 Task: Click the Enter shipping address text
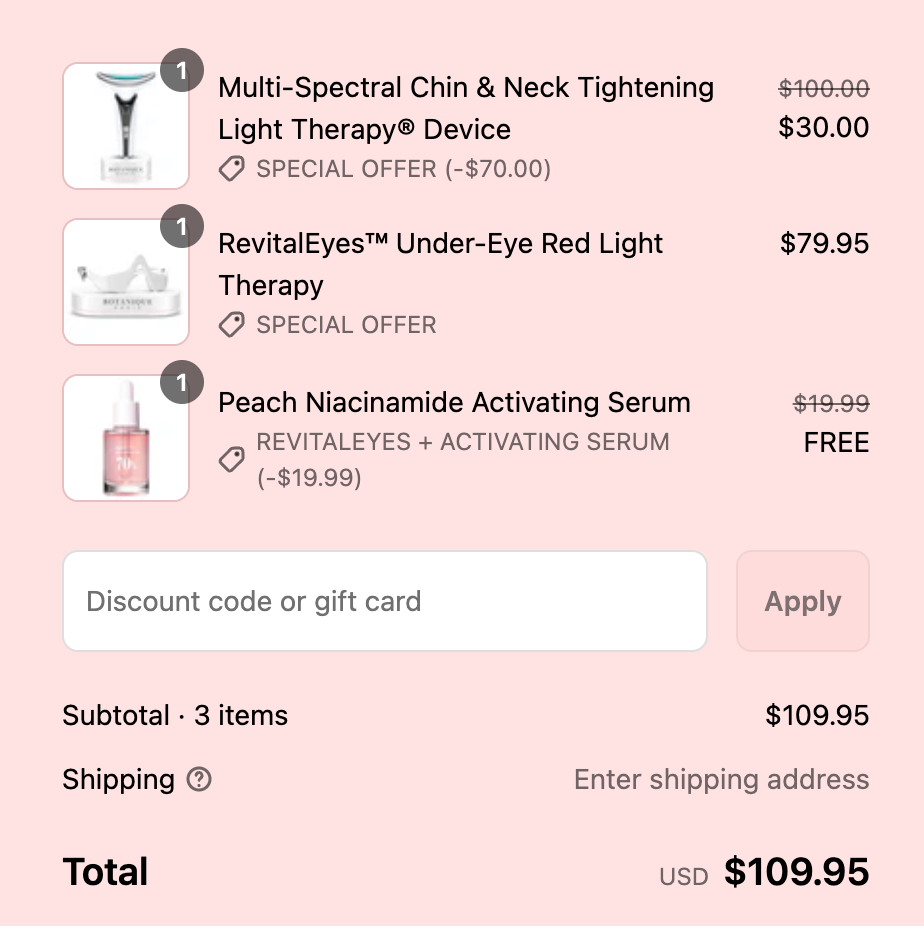721,779
